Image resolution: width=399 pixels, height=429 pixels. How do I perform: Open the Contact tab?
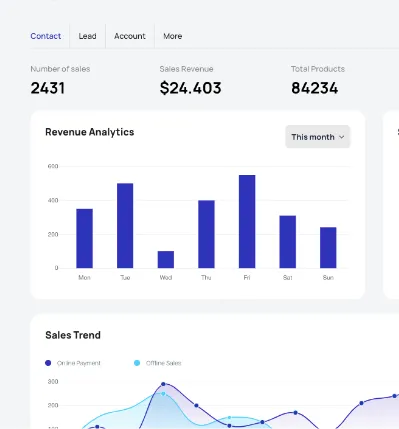click(46, 36)
